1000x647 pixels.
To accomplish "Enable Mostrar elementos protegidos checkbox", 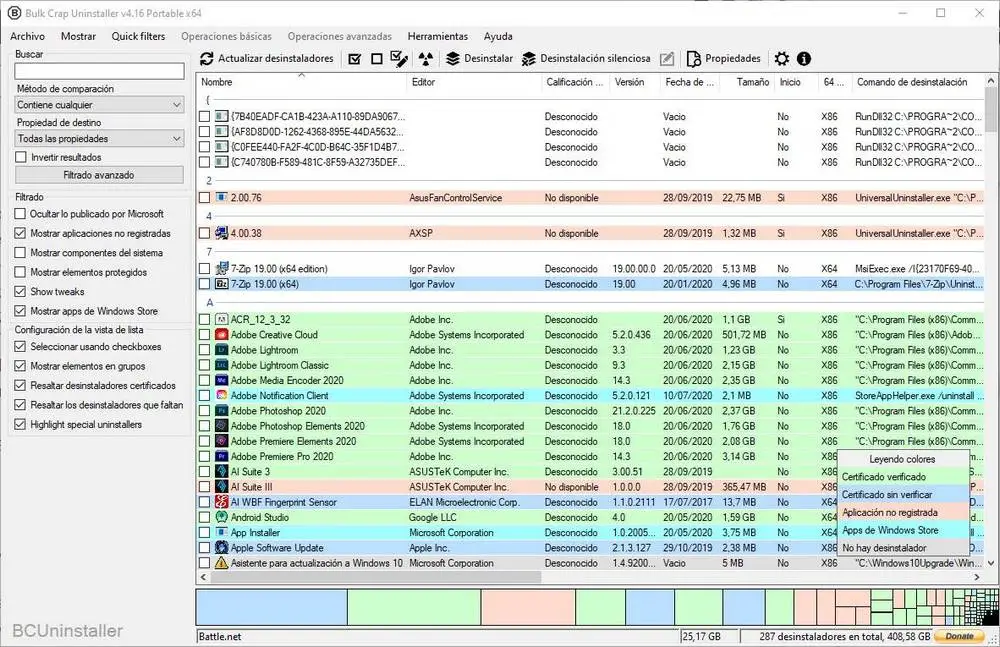I will [20, 272].
